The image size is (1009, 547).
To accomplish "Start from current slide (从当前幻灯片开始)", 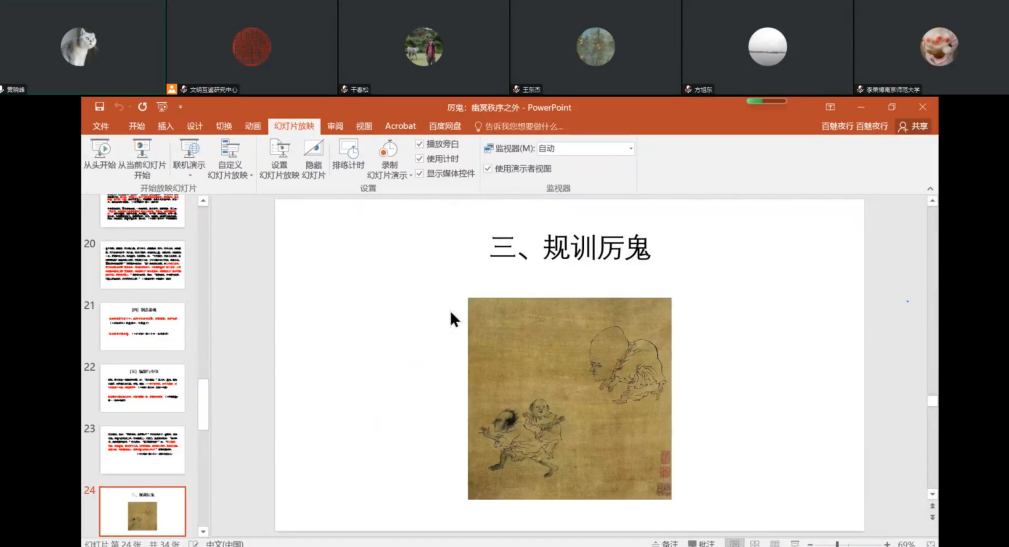I will click(x=142, y=159).
